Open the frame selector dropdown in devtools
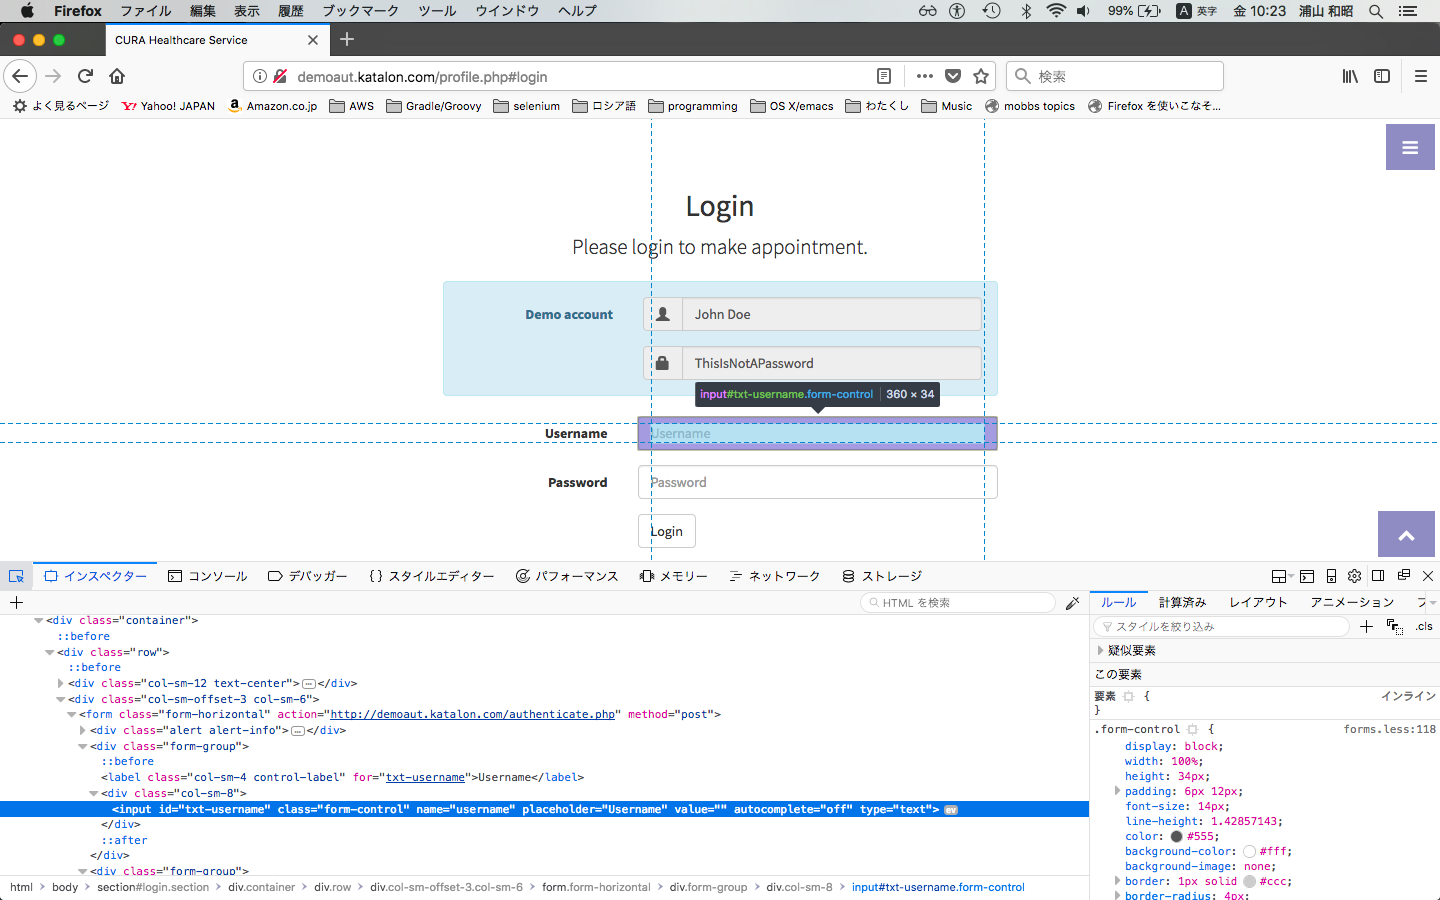 [1281, 576]
